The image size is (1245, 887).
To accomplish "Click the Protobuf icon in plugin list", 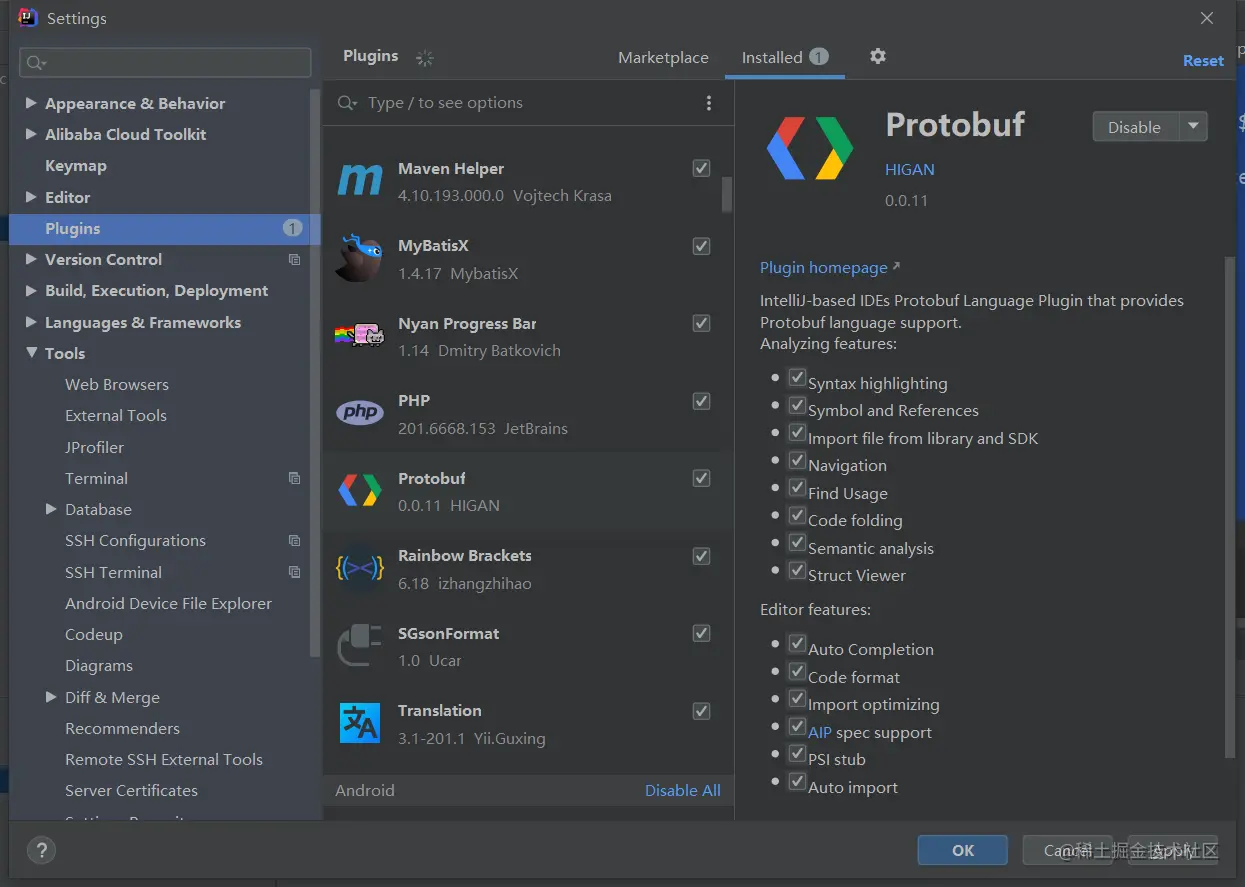I will tap(360, 491).
